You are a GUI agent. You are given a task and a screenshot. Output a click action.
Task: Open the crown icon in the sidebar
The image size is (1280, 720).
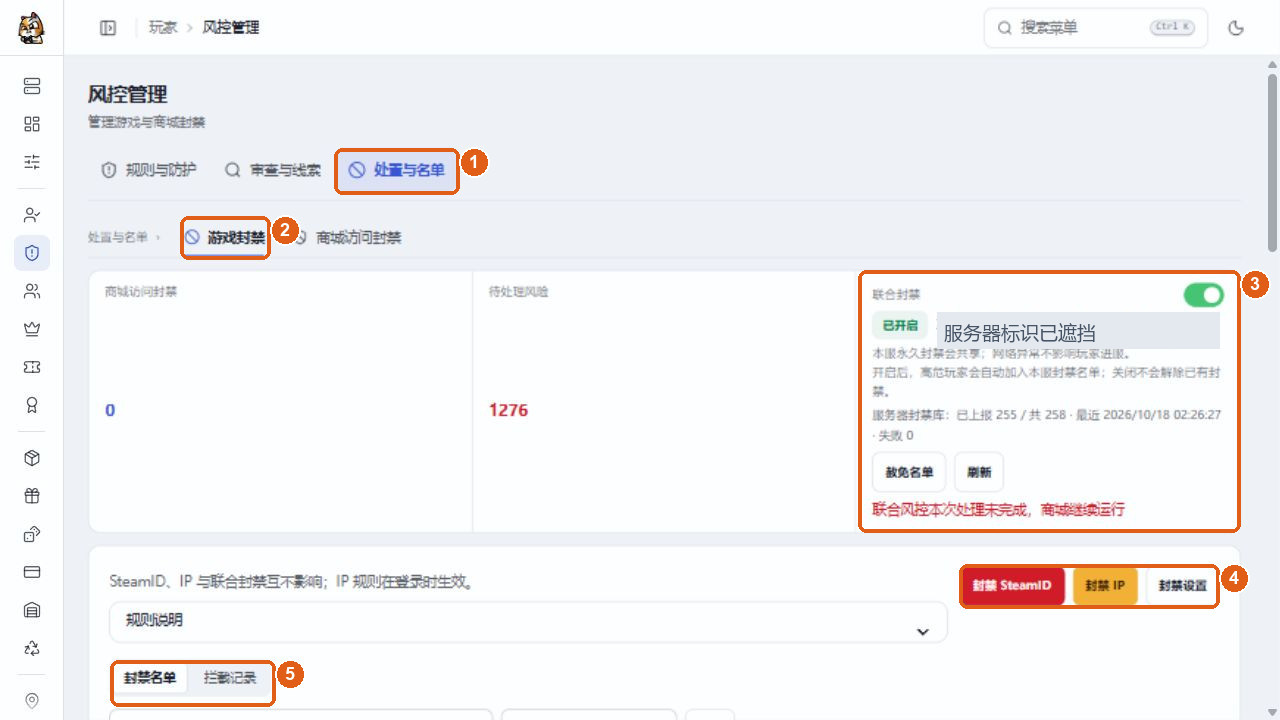[x=32, y=329]
